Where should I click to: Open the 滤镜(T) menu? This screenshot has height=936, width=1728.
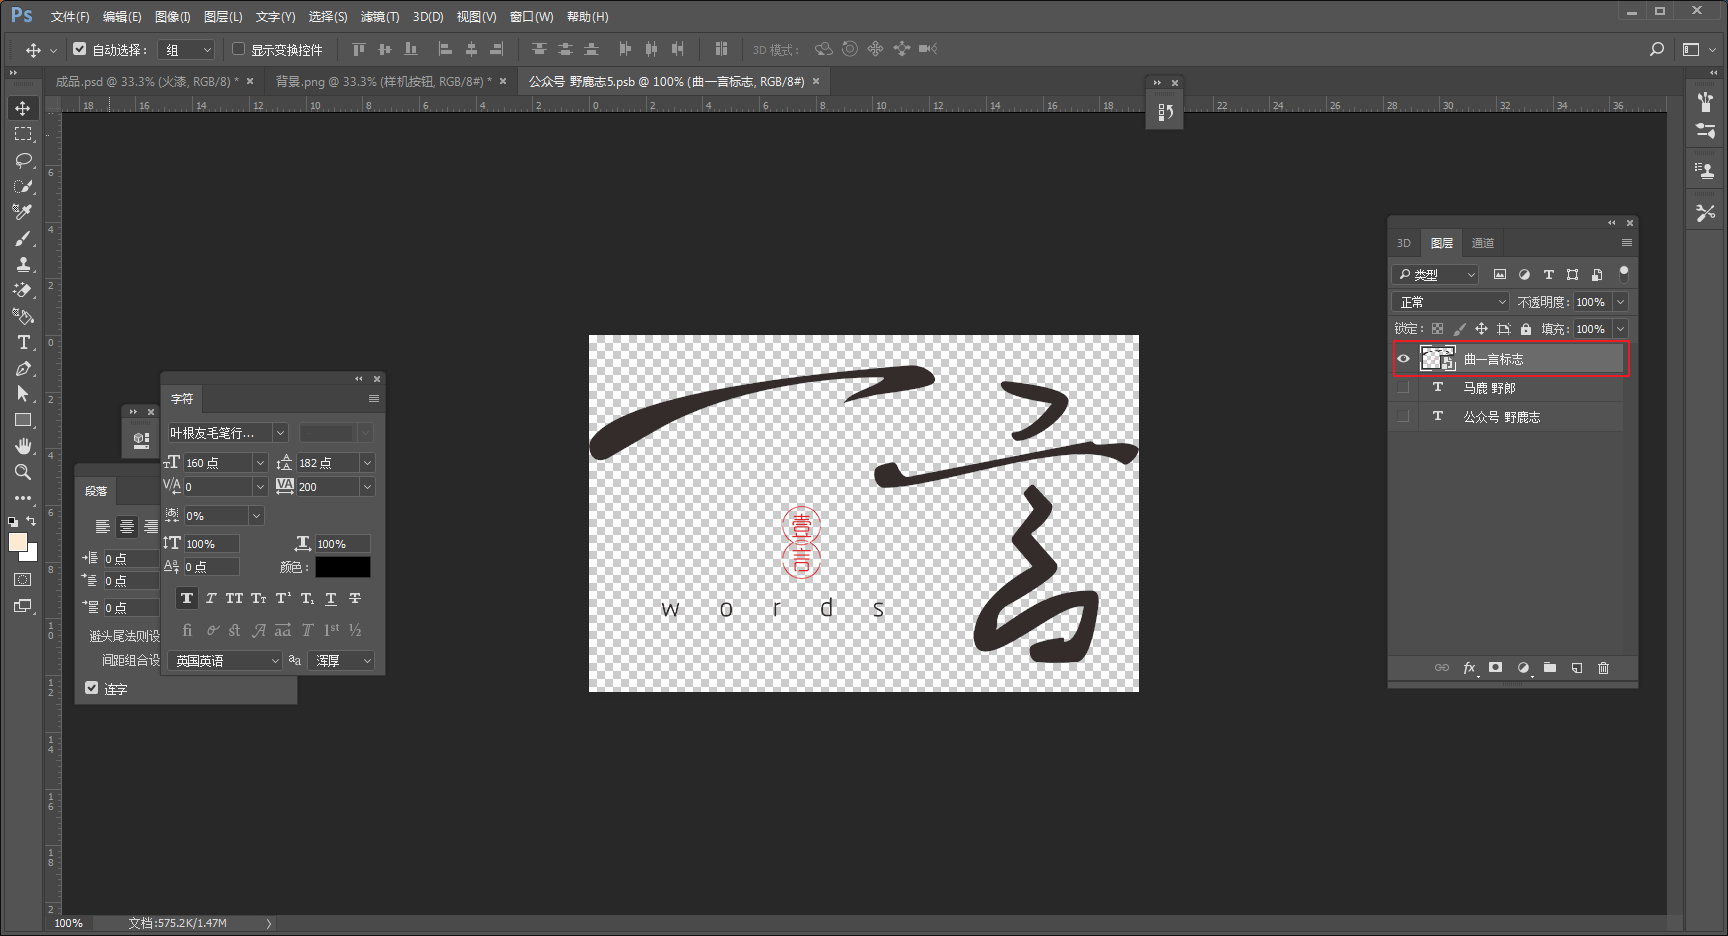pos(380,17)
